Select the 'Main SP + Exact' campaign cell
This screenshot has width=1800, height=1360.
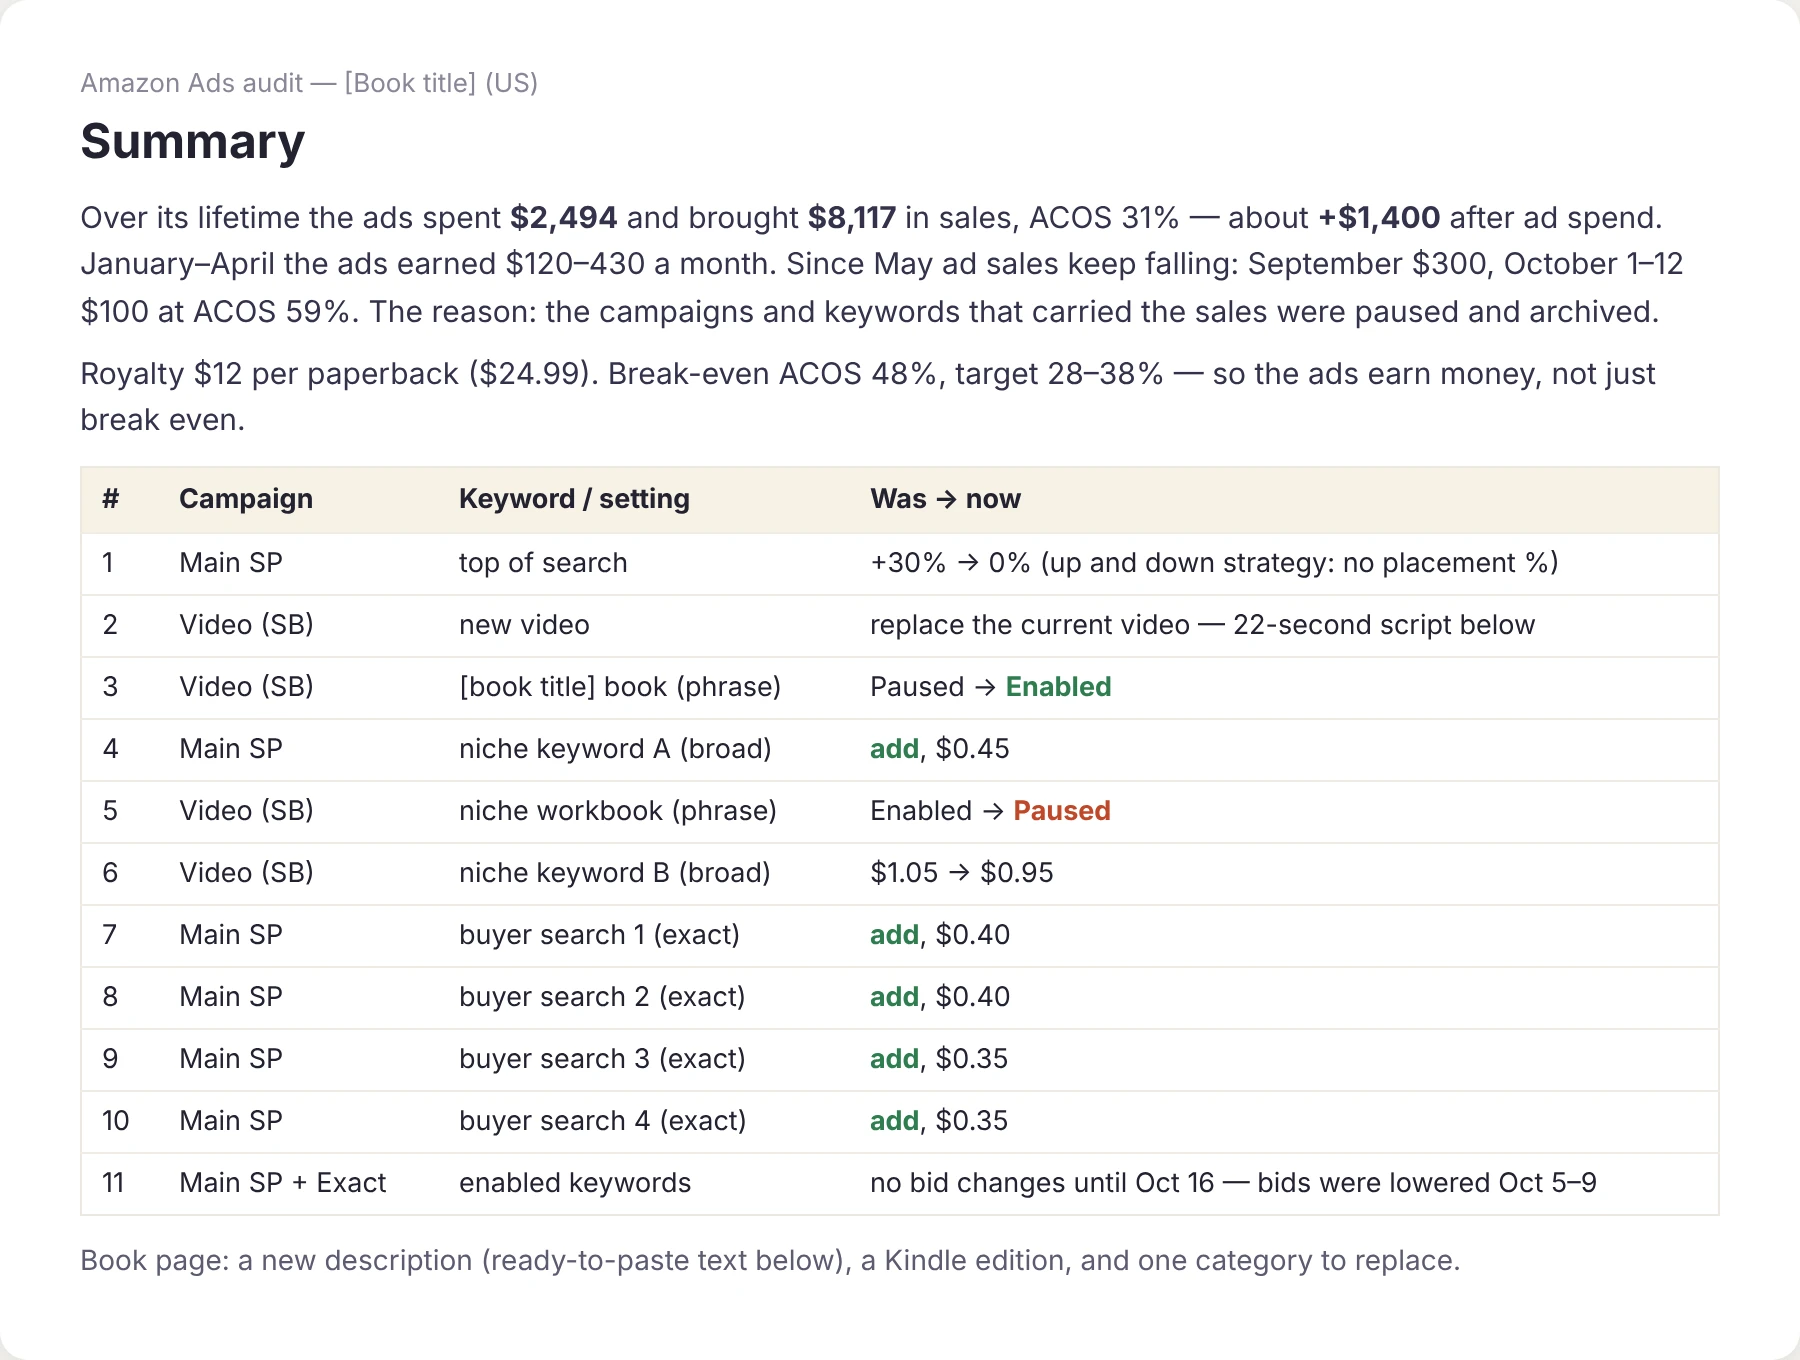tap(283, 1183)
